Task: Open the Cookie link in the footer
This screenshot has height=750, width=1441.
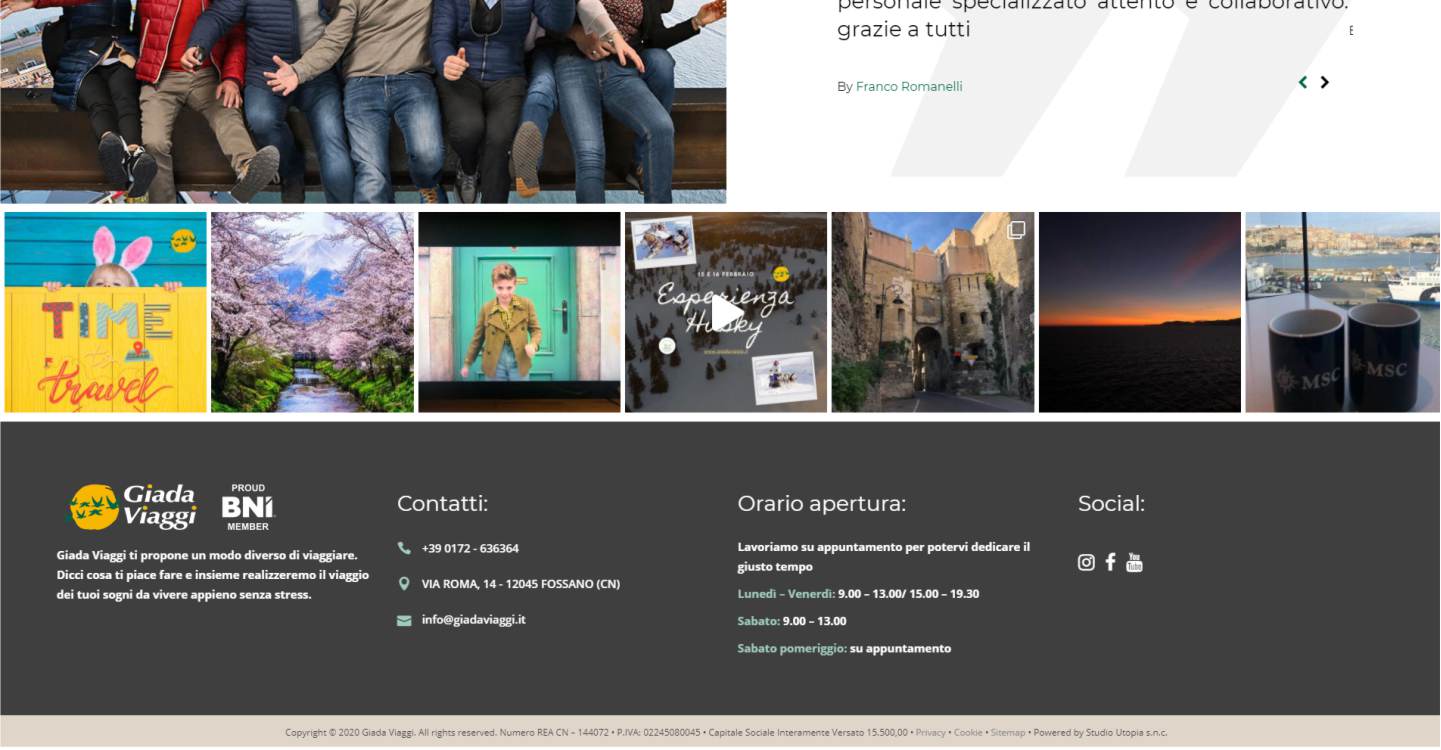Action: (968, 733)
